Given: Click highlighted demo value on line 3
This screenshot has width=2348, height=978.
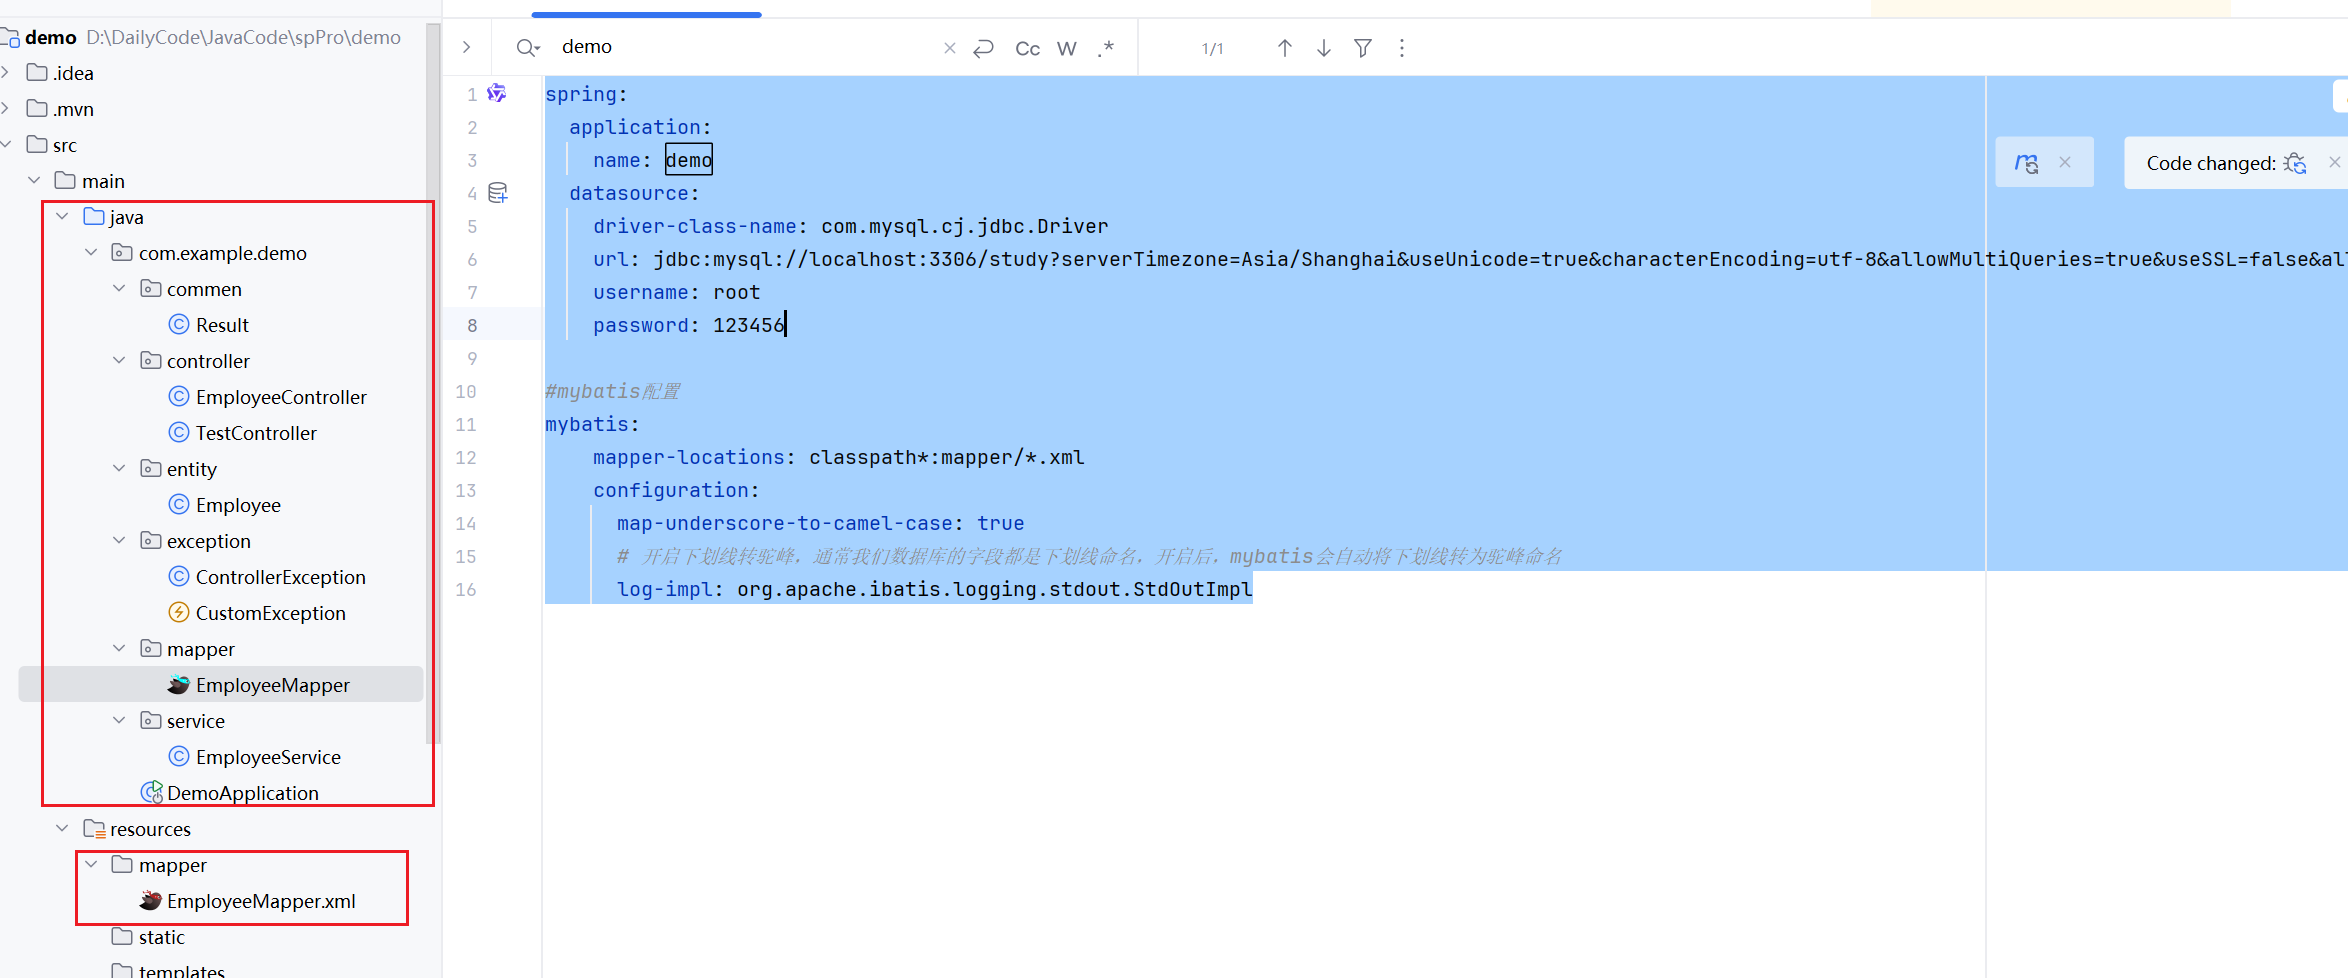Looking at the screenshot, I should (689, 160).
